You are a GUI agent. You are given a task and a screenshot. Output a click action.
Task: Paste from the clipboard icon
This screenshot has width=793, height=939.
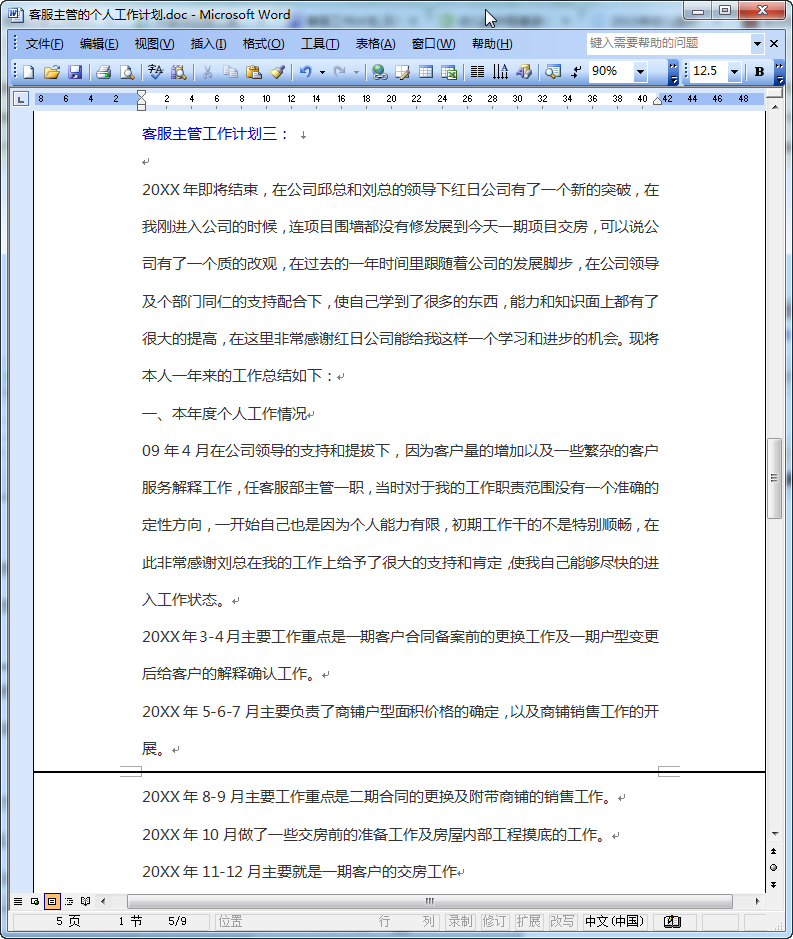tap(254, 72)
